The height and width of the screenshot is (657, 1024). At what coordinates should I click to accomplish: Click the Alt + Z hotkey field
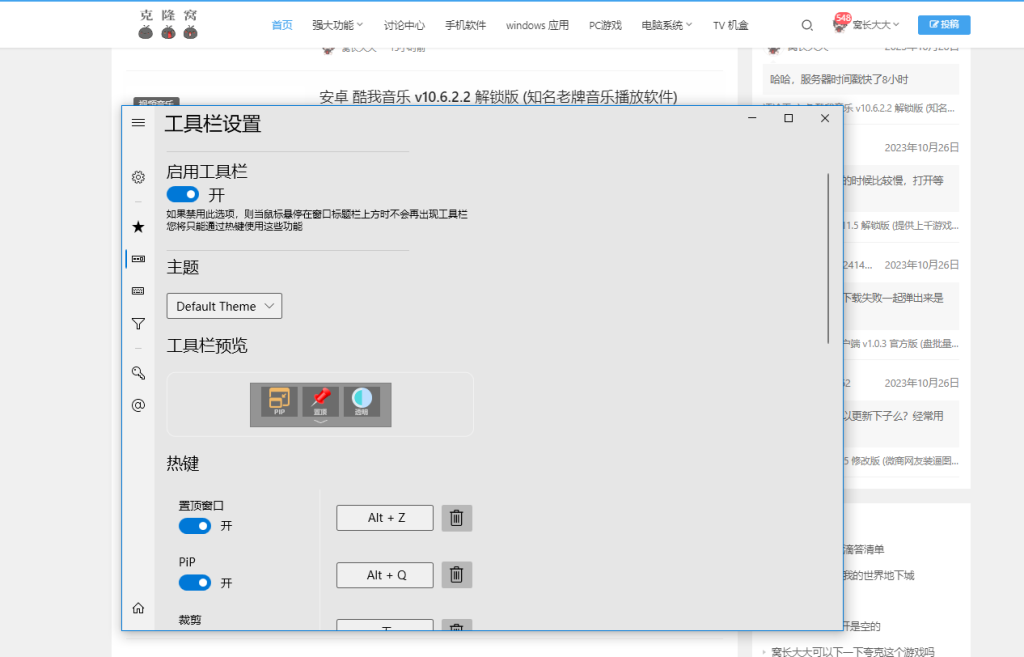pos(385,518)
